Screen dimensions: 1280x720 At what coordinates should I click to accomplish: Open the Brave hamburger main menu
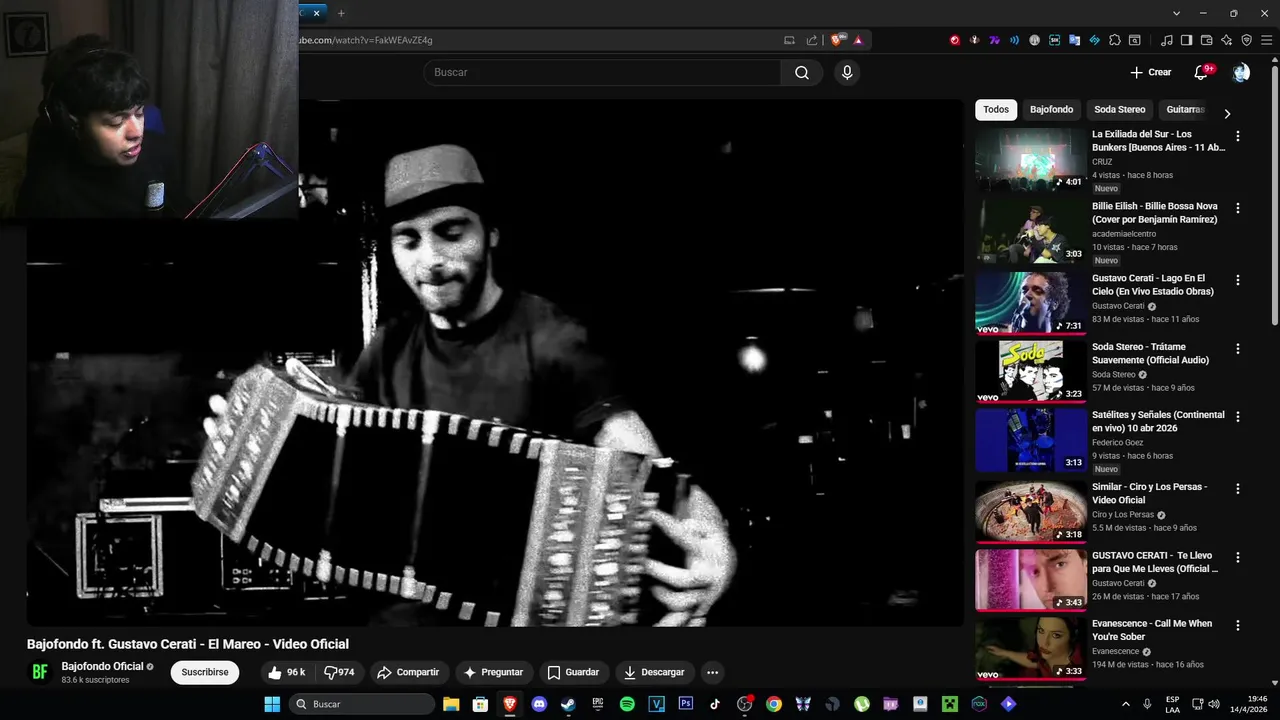(x=1266, y=40)
